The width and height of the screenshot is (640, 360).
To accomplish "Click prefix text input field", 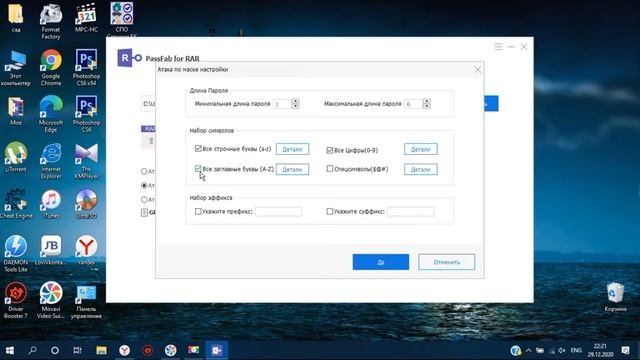I will [278, 211].
